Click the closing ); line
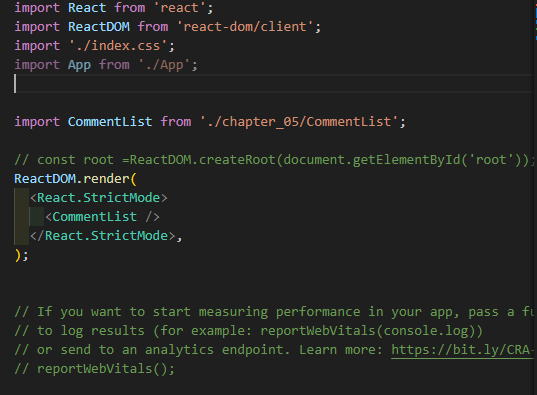Image resolution: width=537 pixels, height=395 pixels. [x=21, y=255]
